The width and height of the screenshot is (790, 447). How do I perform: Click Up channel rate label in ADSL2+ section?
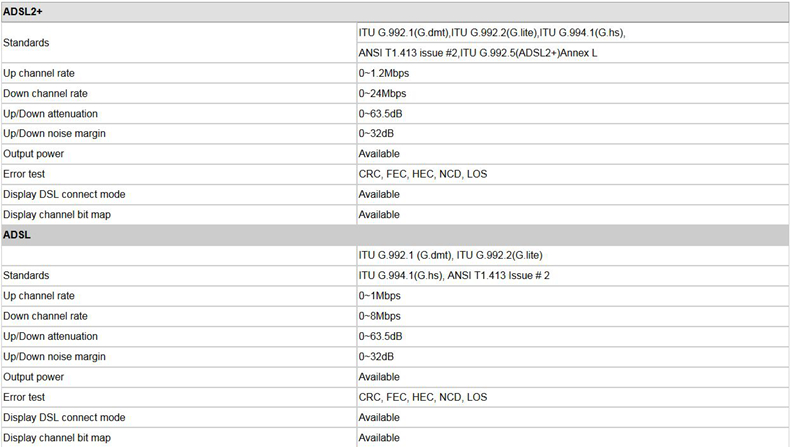[39, 73]
